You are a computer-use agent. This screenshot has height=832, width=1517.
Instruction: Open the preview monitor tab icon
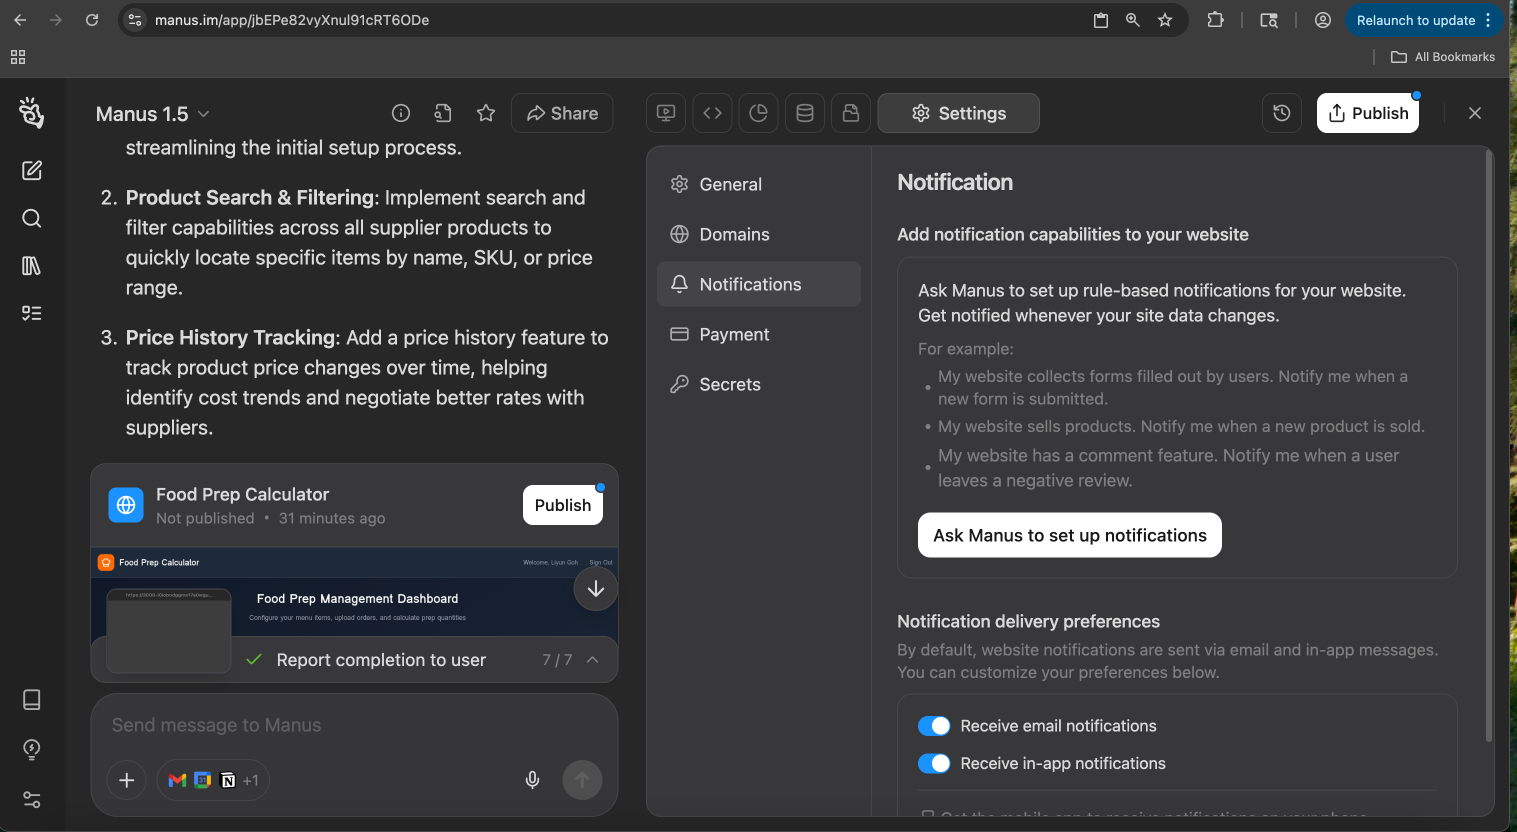pos(666,113)
